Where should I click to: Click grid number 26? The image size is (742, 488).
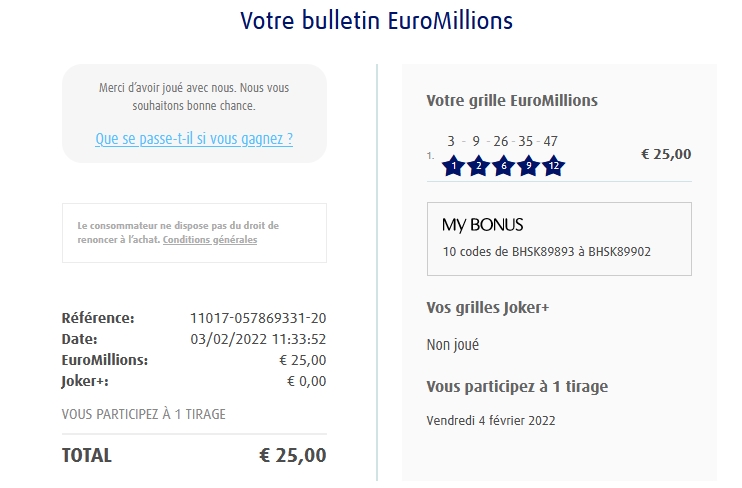tap(501, 141)
